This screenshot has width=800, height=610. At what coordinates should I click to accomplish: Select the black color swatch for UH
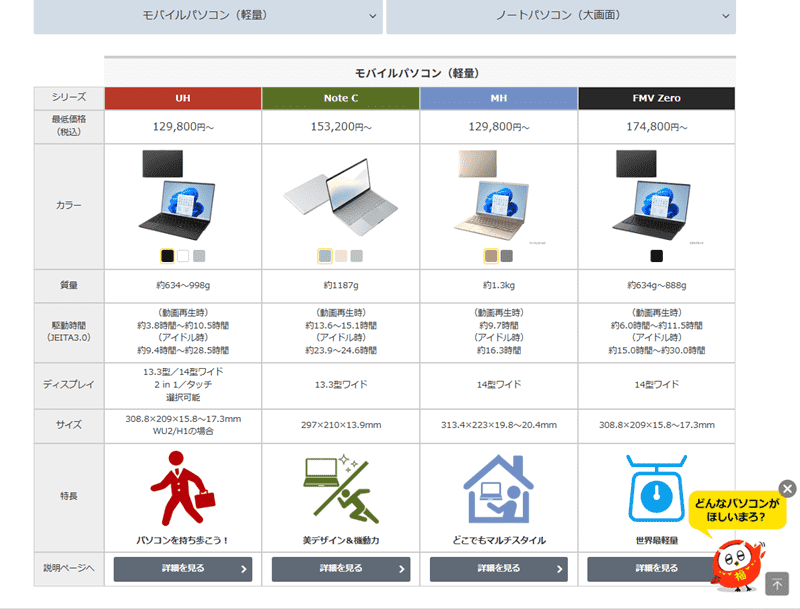click(167, 256)
